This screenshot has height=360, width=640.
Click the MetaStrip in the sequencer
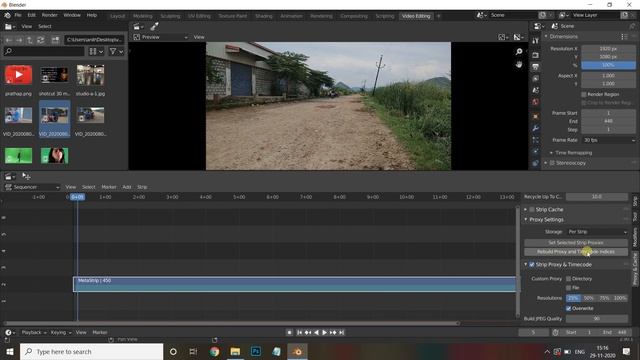pos(294,284)
